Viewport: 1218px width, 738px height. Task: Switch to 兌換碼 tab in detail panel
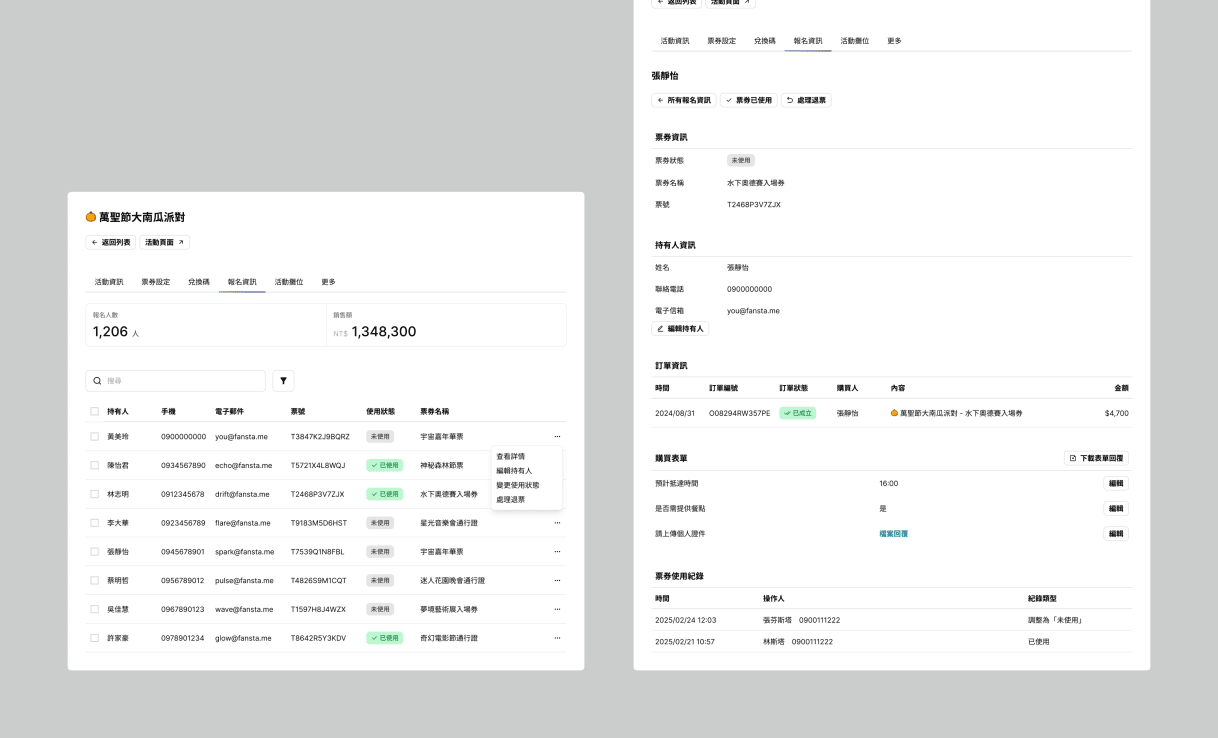(765, 41)
